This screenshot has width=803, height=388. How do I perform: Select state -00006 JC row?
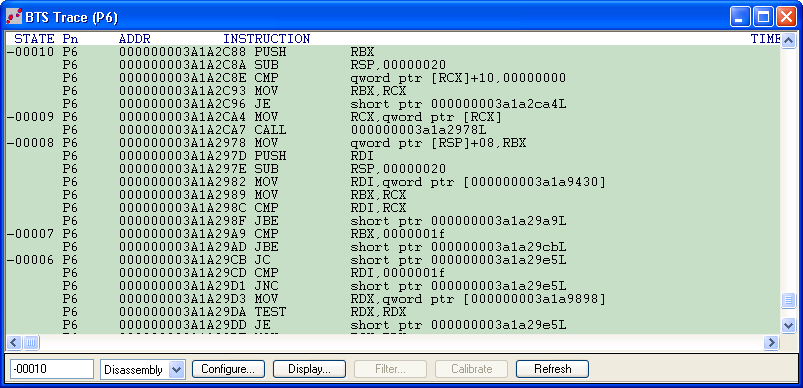click(x=393, y=260)
